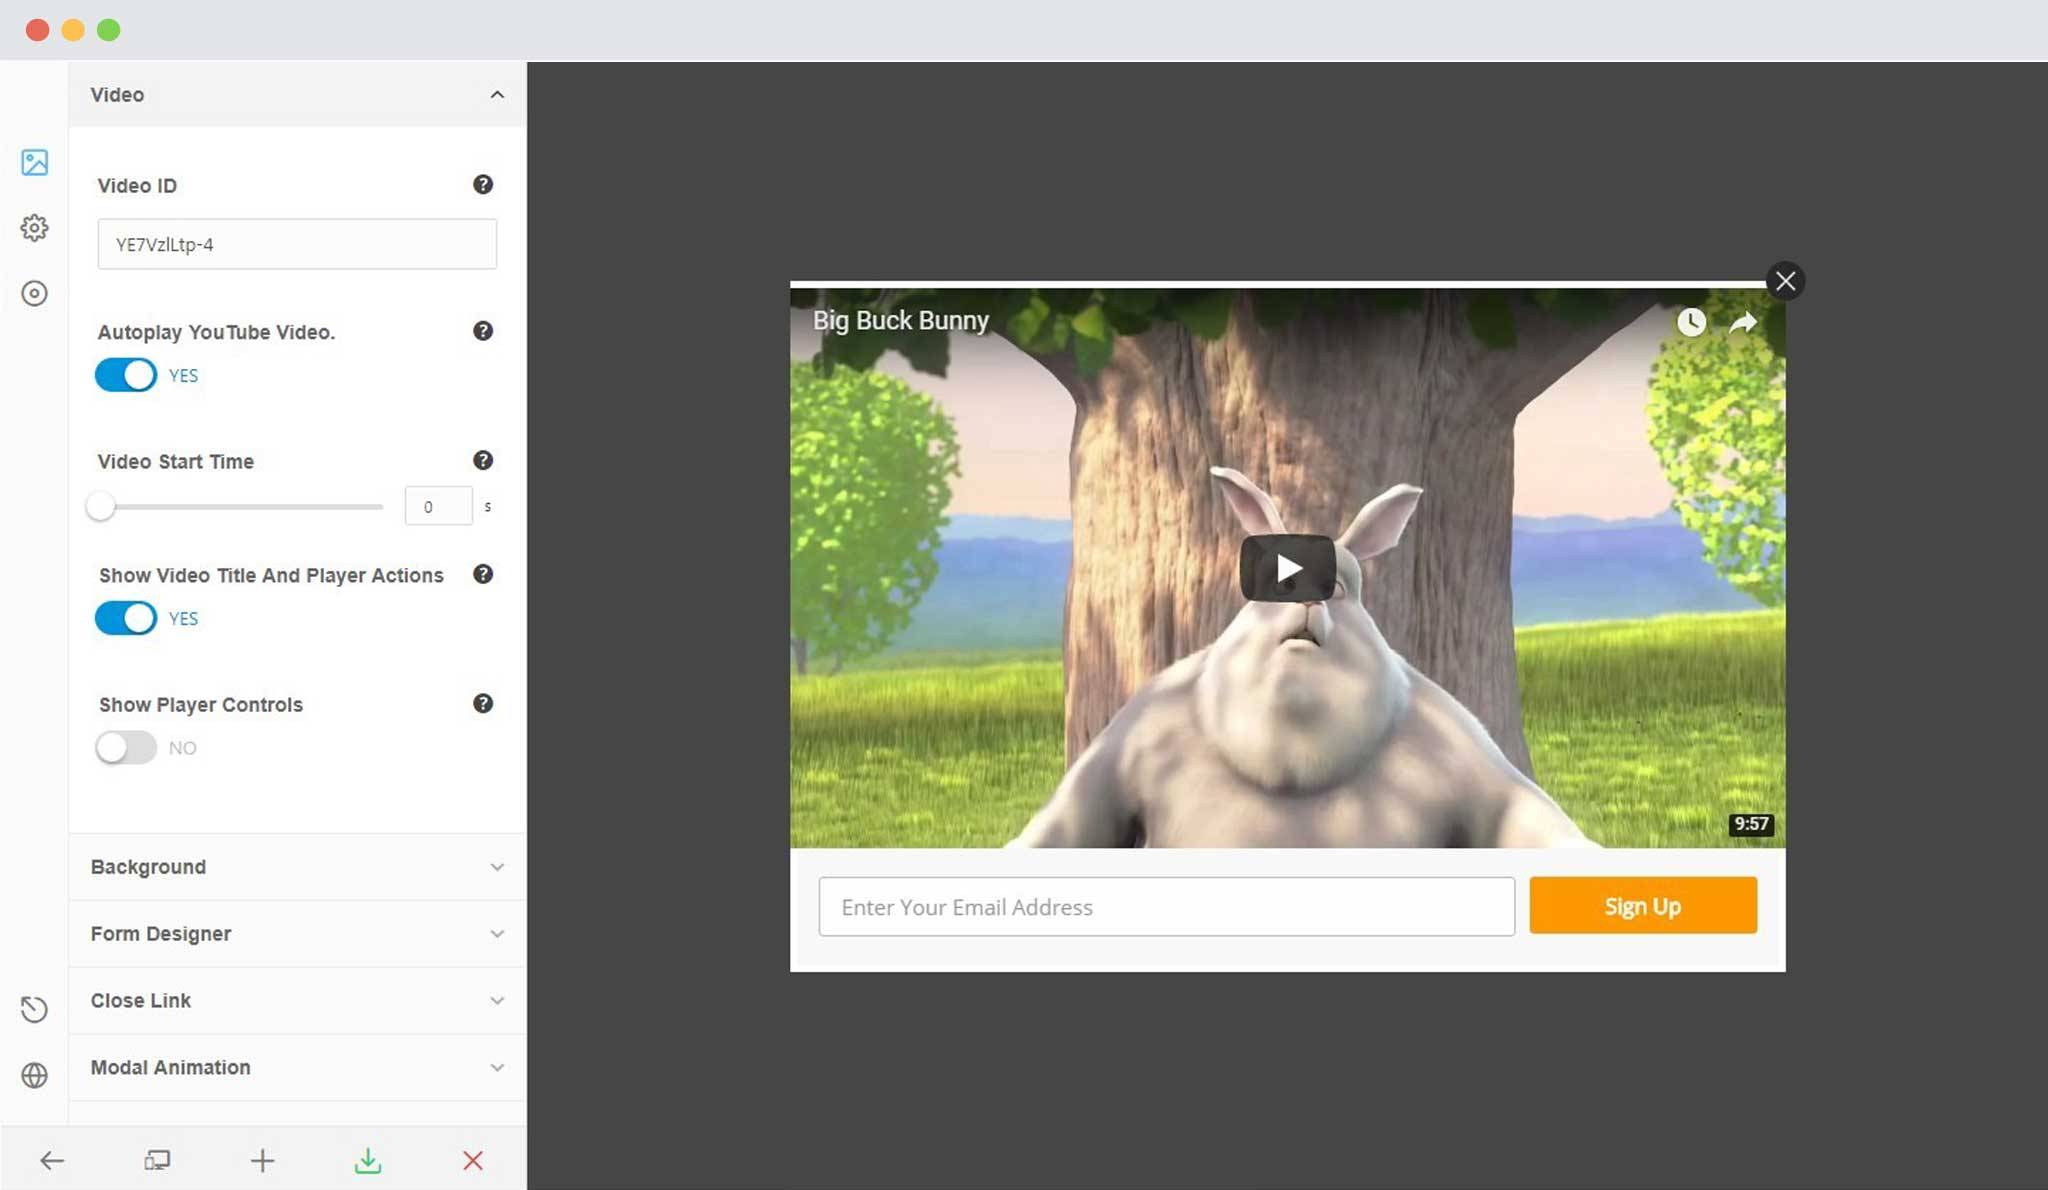Close the video popup modal

point(1786,281)
